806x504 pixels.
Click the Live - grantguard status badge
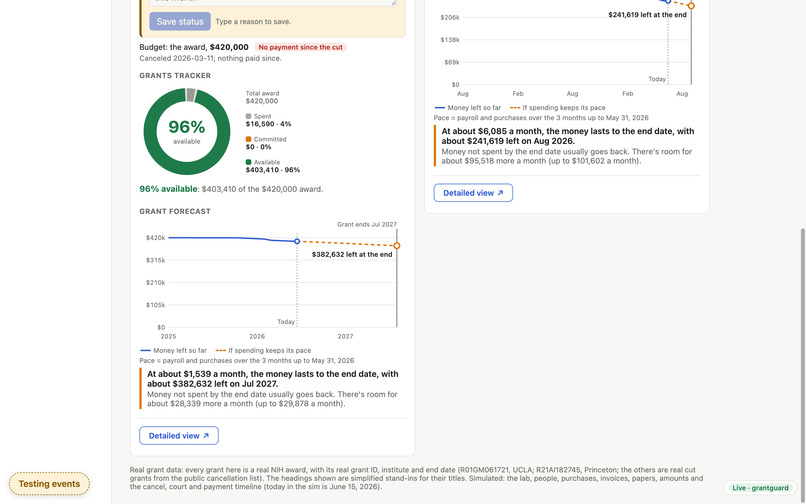(760, 488)
